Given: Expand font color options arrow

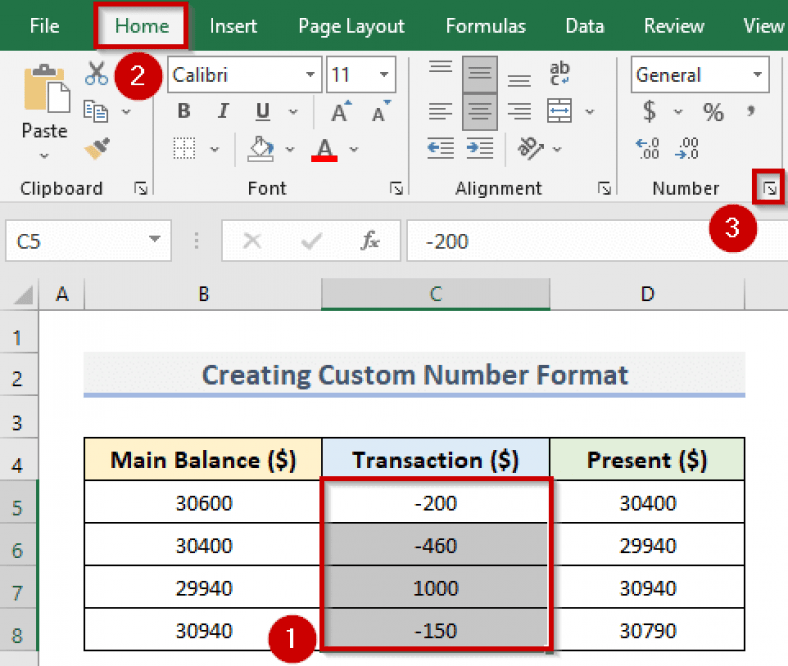Looking at the screenshot, I should pos(354,149).
